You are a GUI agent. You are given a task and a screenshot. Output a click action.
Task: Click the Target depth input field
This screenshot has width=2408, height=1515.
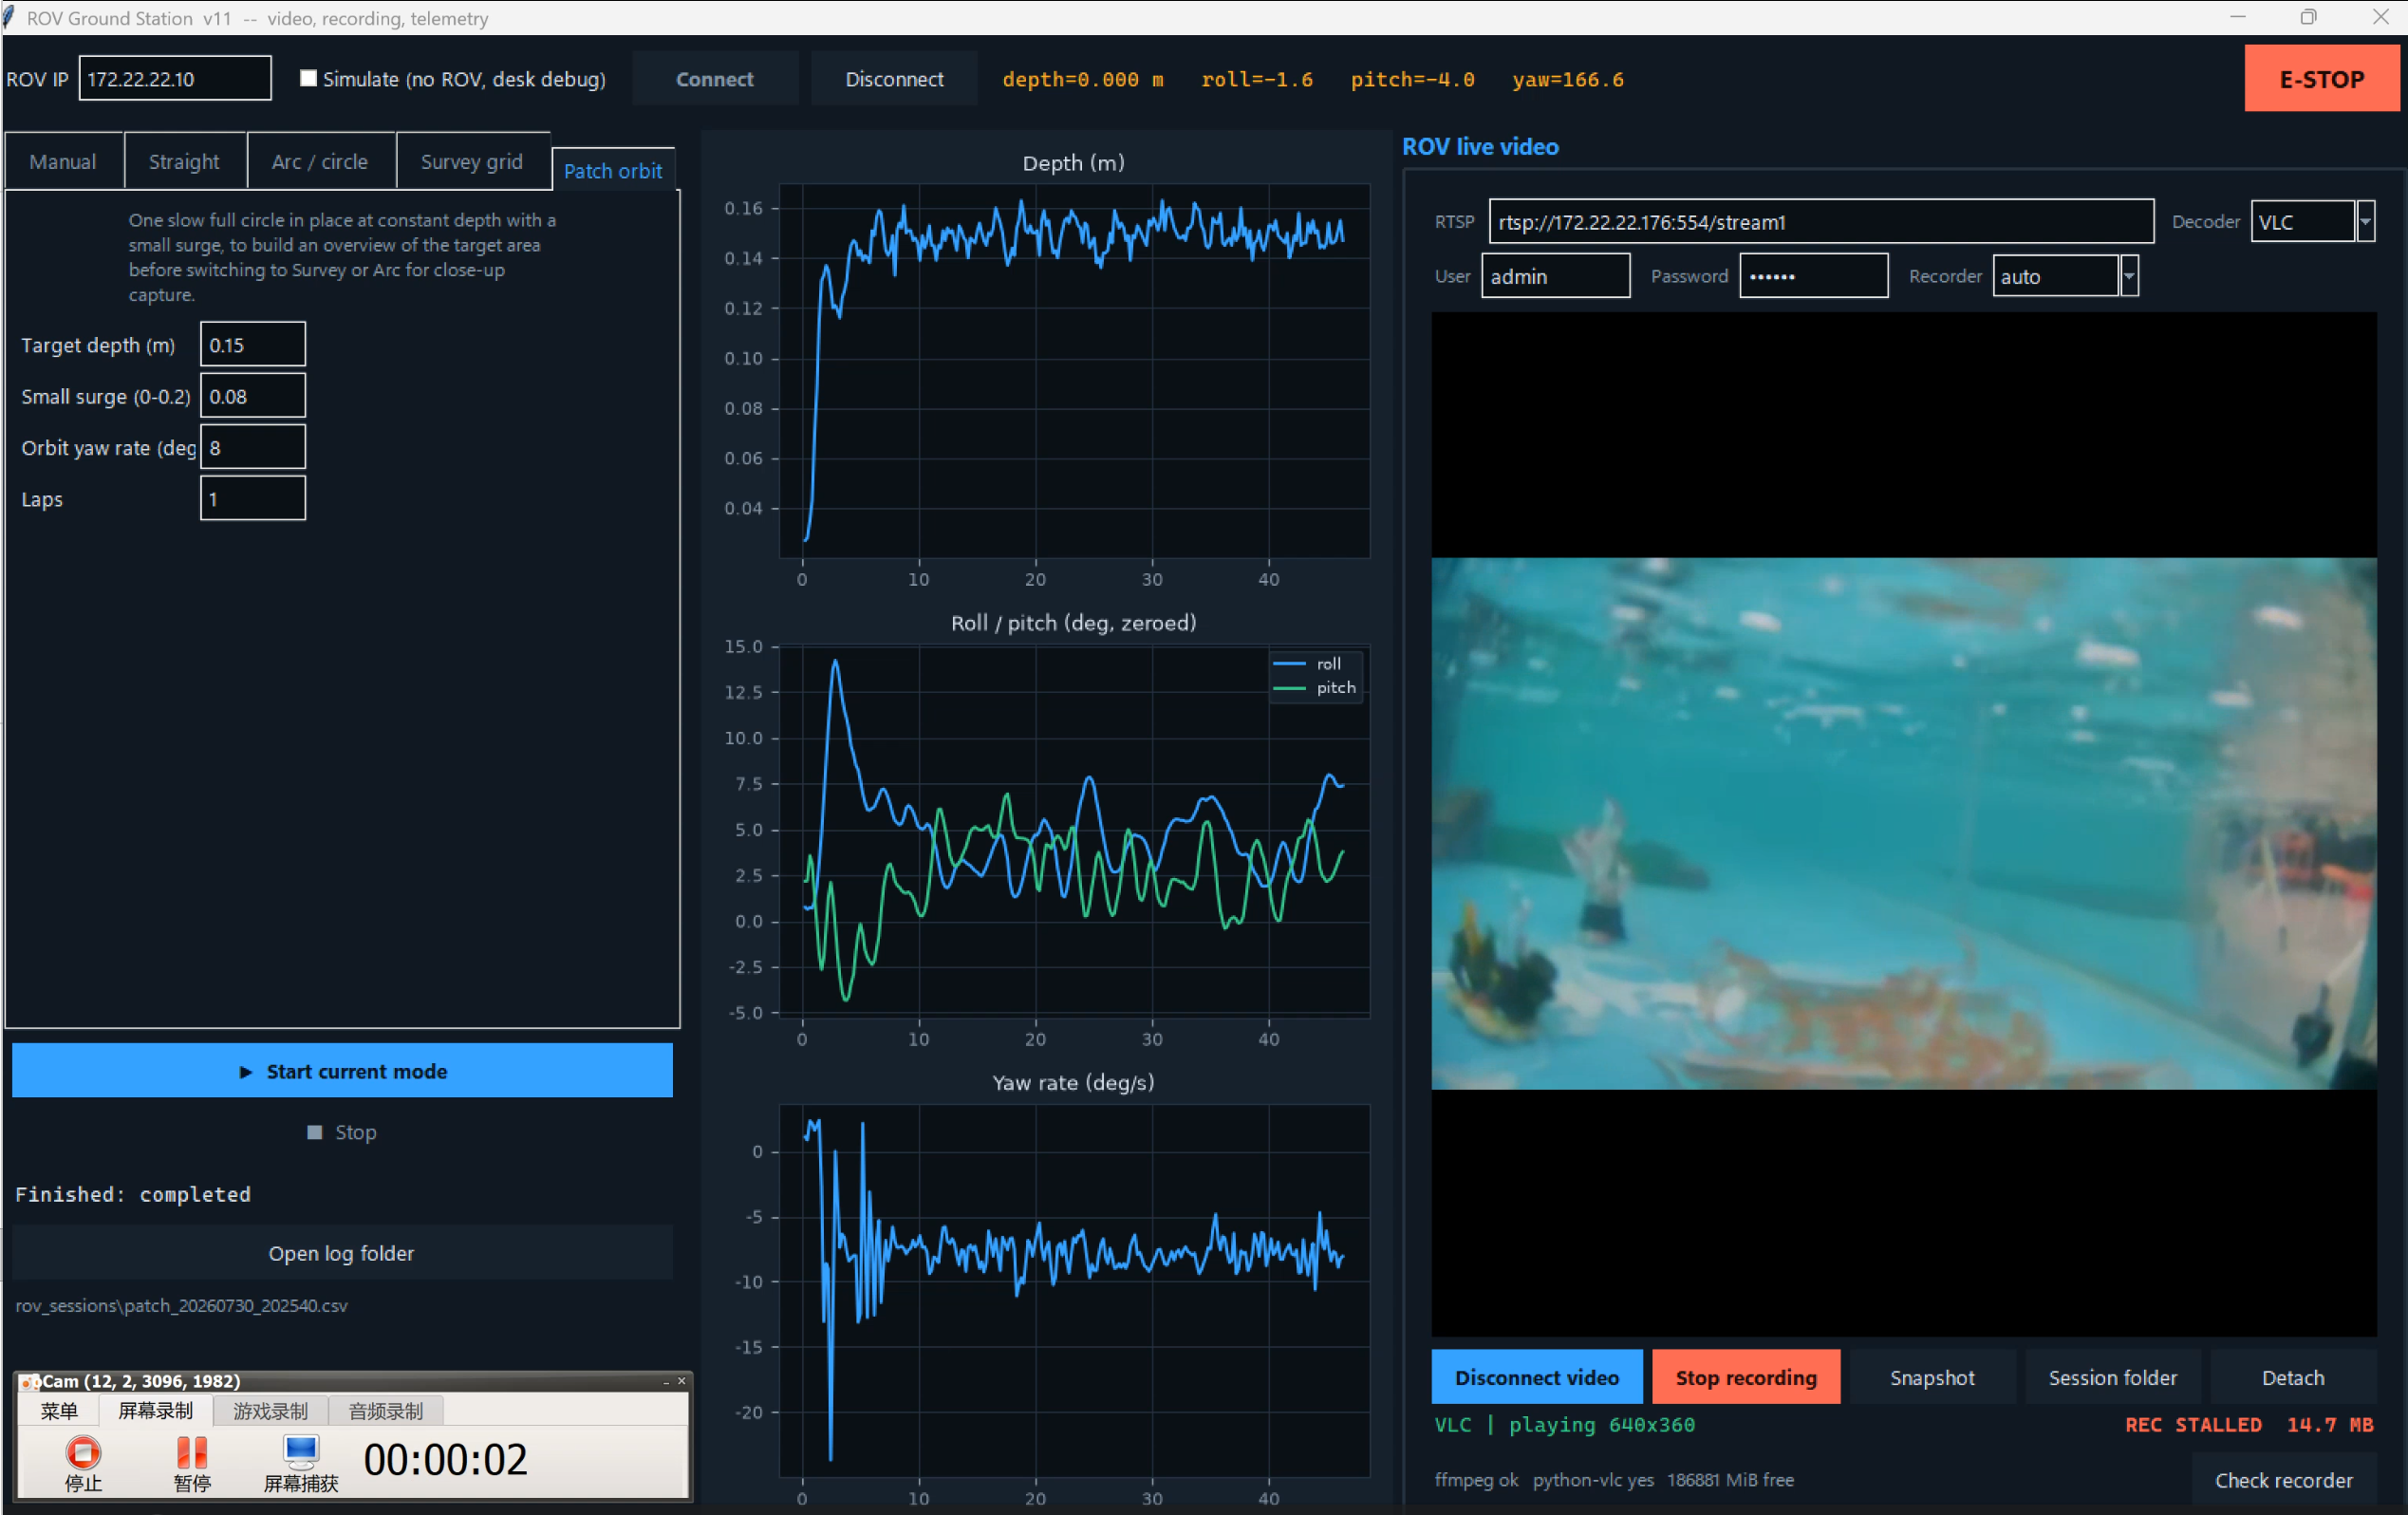click(253, 344)
